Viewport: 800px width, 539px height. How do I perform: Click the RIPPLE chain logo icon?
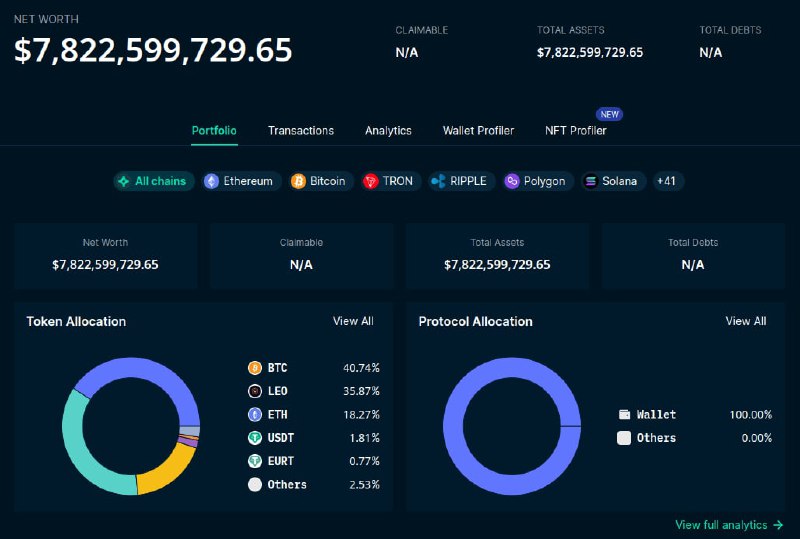point(438,181)
